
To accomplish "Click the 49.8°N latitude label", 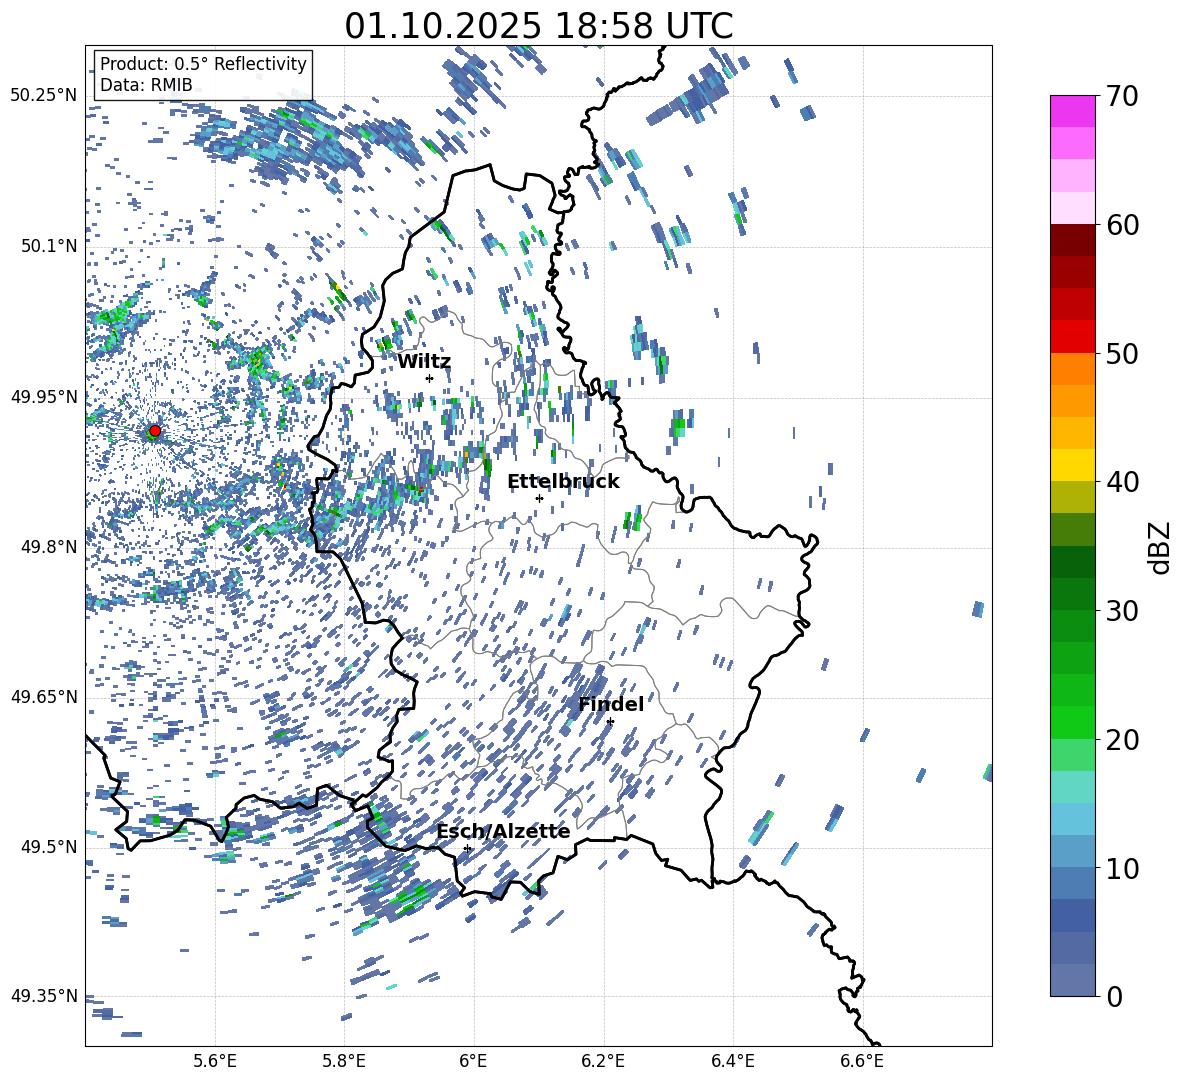I will 50,547.
